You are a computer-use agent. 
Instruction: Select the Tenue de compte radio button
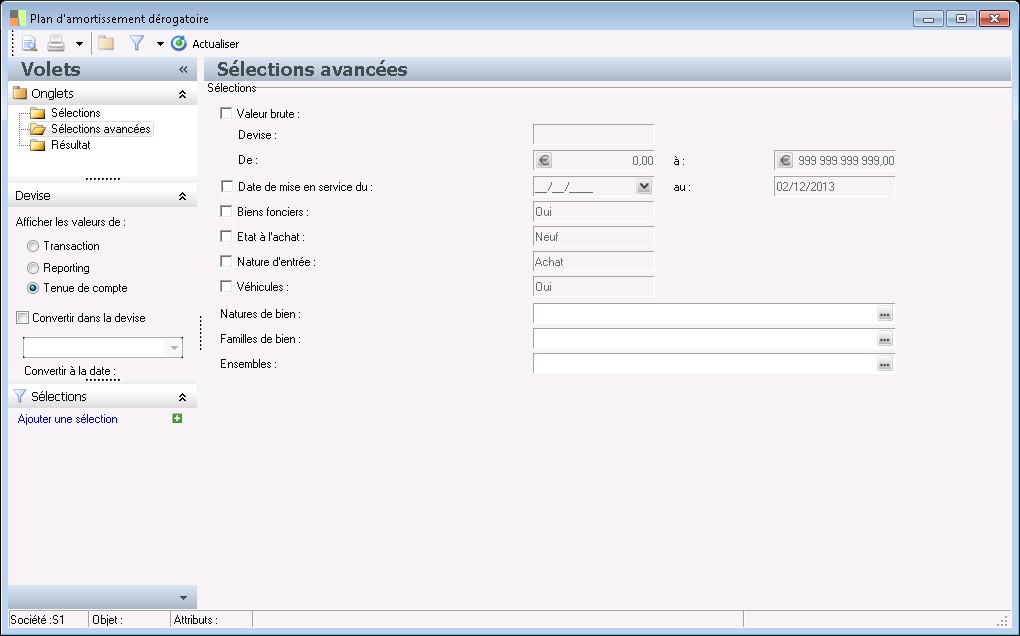point(33,288)
